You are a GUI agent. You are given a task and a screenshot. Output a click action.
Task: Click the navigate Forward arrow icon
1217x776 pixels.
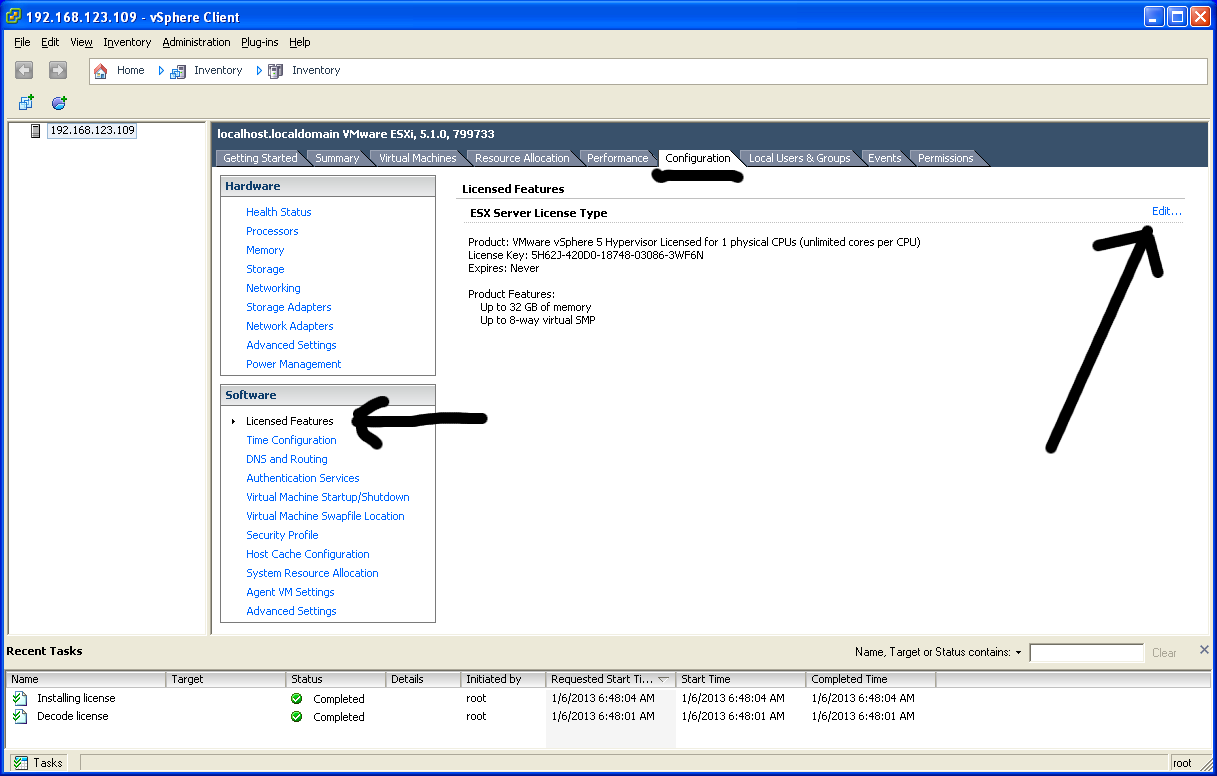[58, 70]
